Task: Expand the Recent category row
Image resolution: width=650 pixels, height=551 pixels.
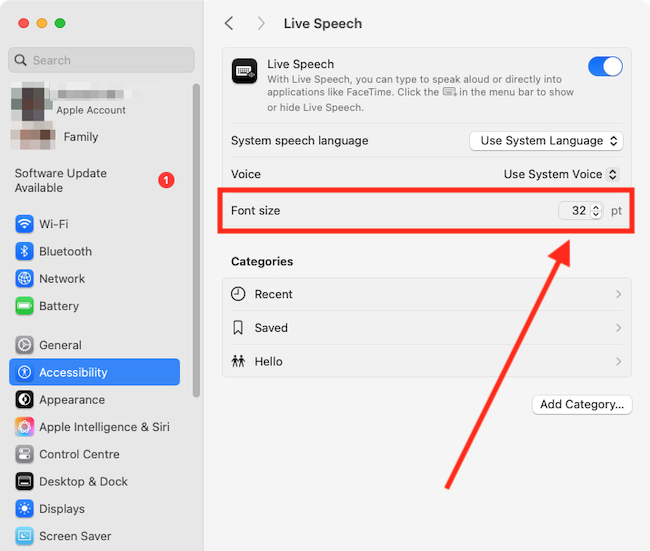Action: click(x=618, y=294)
